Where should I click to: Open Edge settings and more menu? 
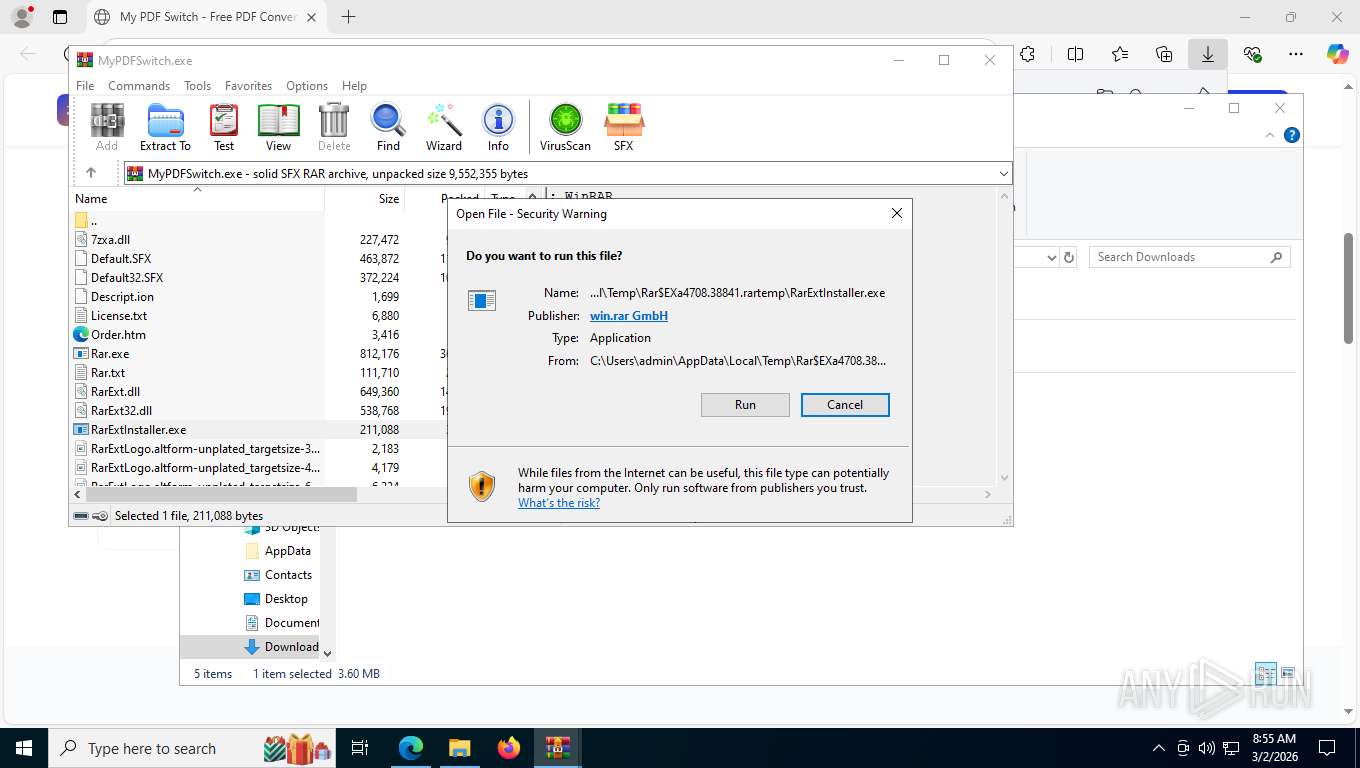1296,54
